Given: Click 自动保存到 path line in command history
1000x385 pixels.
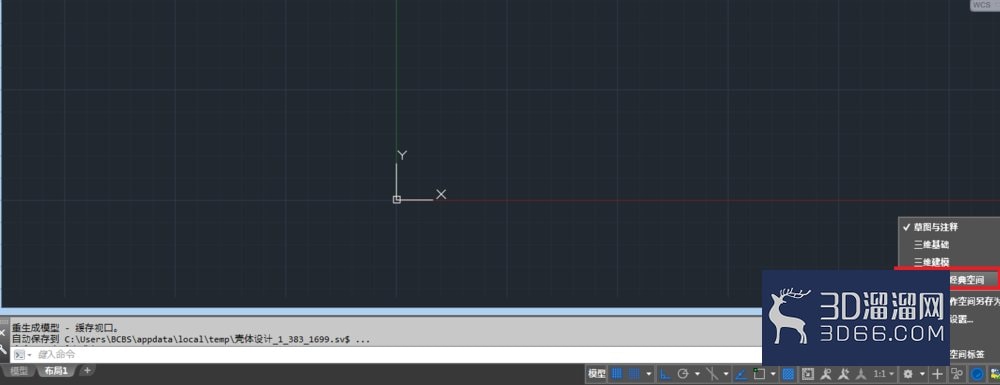Looking at the screenshot, I should point(190,339).
